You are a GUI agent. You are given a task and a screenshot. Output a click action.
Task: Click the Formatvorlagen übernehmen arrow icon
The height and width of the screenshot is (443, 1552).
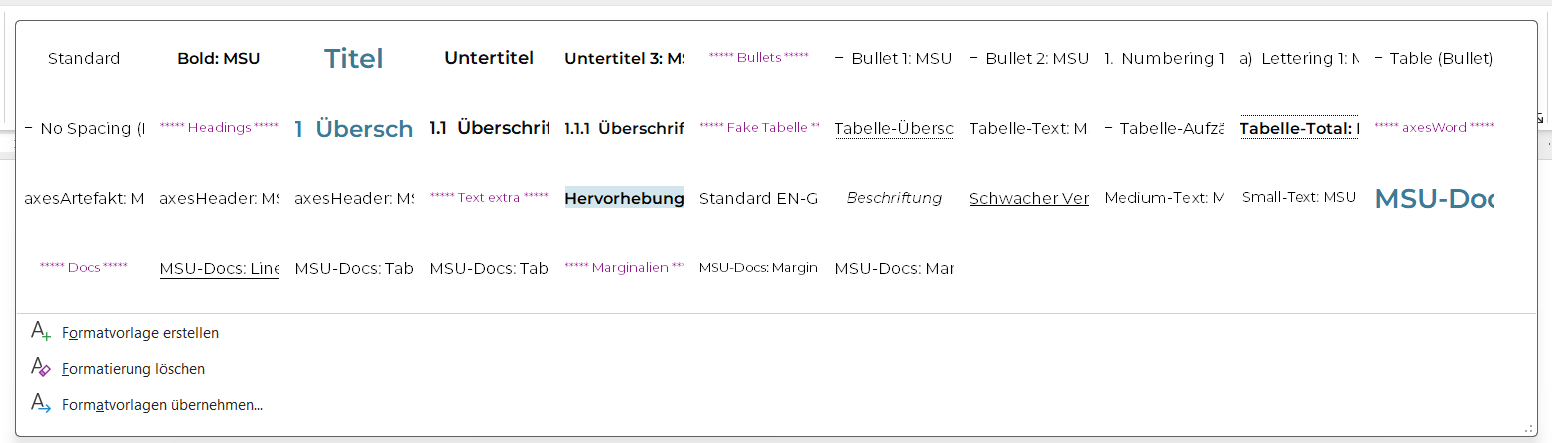[41, 404]
